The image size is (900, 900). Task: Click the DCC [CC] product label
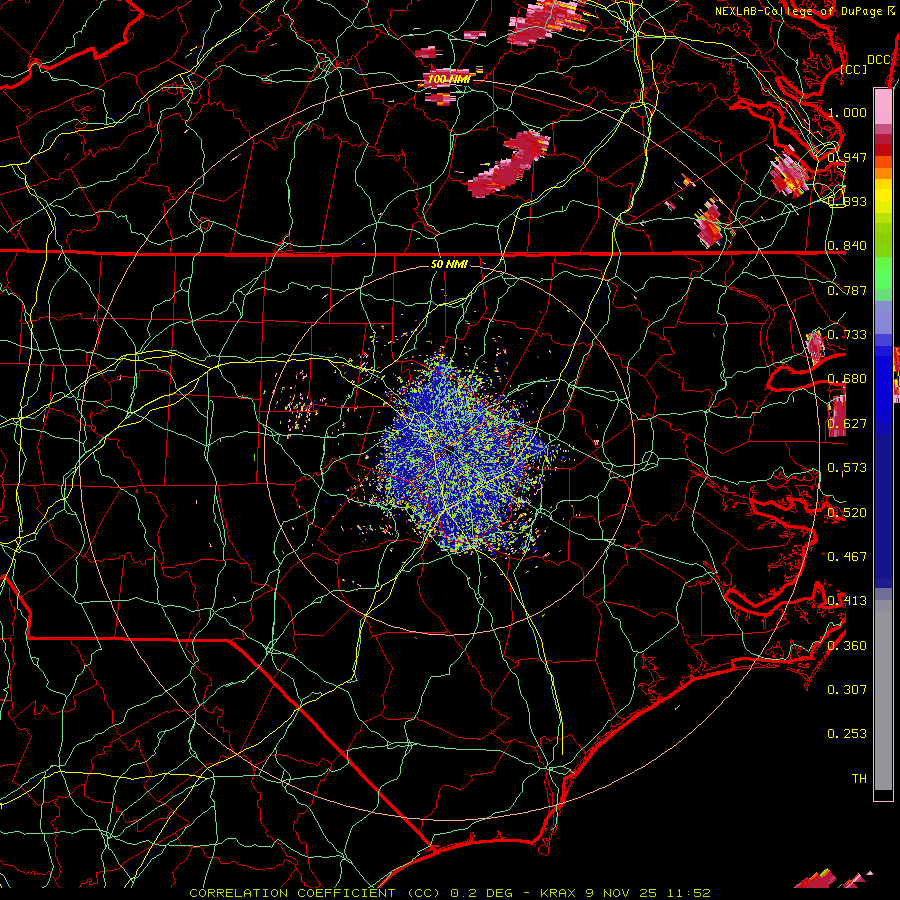tap(866, 64)
